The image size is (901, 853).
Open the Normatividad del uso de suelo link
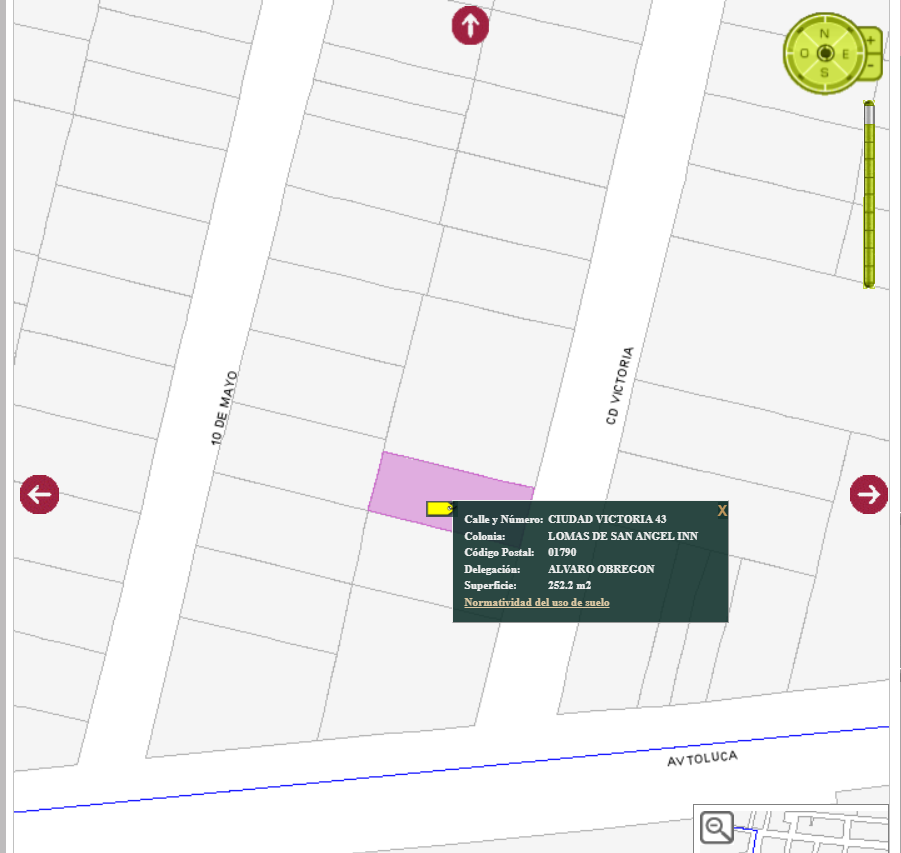[x=537, y=602]
